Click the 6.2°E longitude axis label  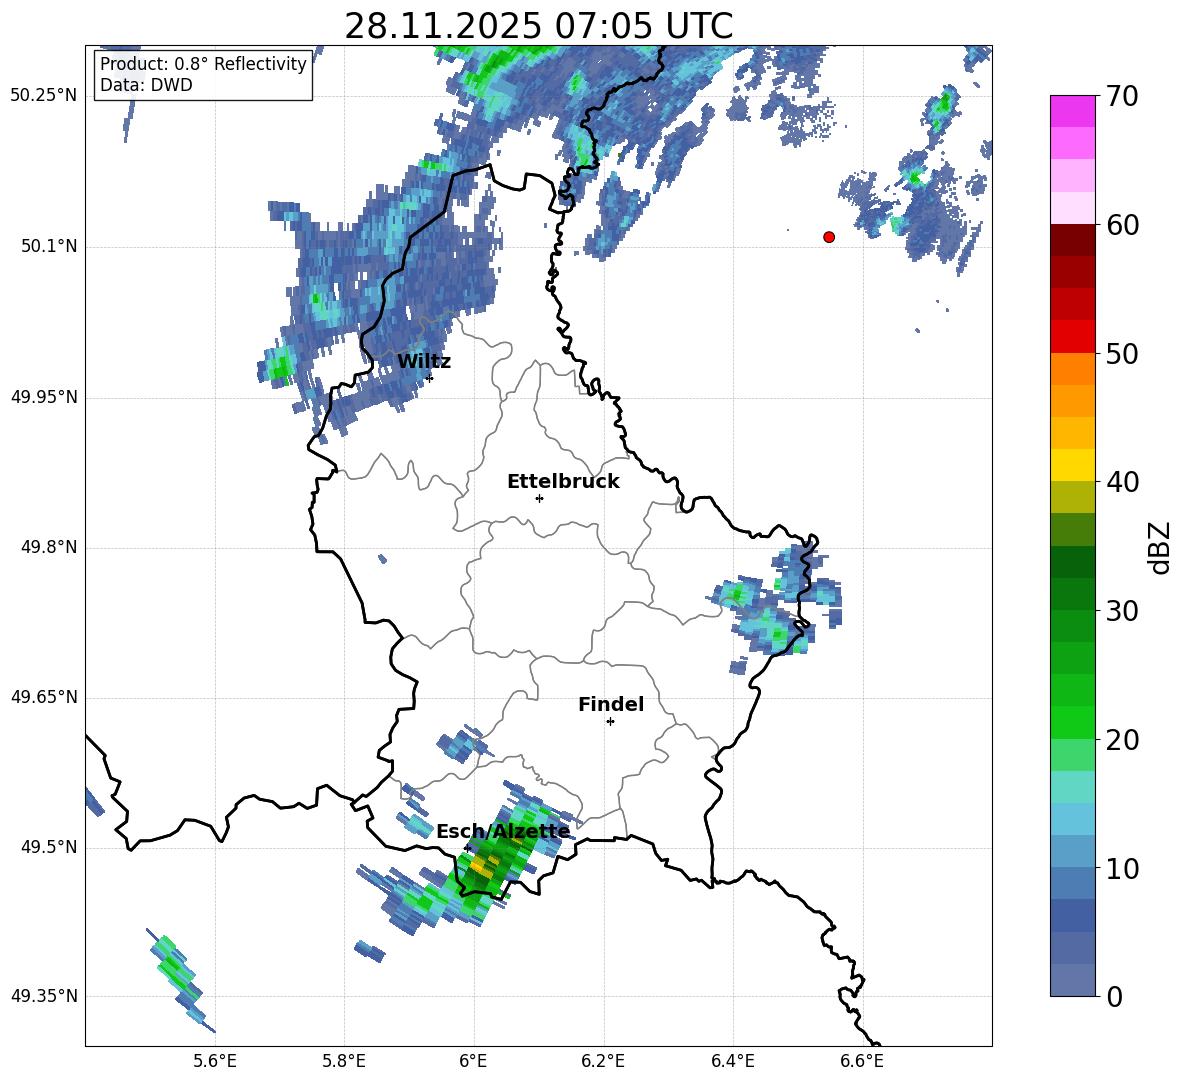603,1061
